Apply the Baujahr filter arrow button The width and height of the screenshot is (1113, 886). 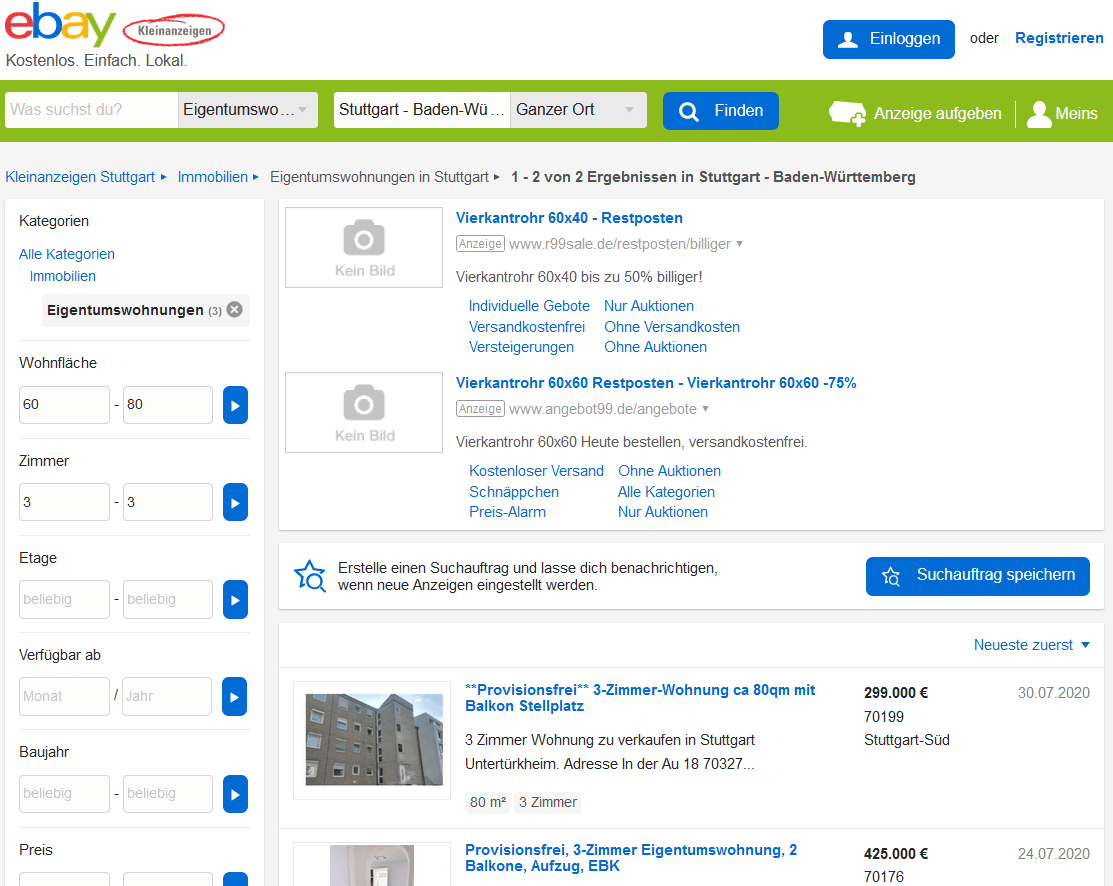pyautogui.click(x=235, y=794)
